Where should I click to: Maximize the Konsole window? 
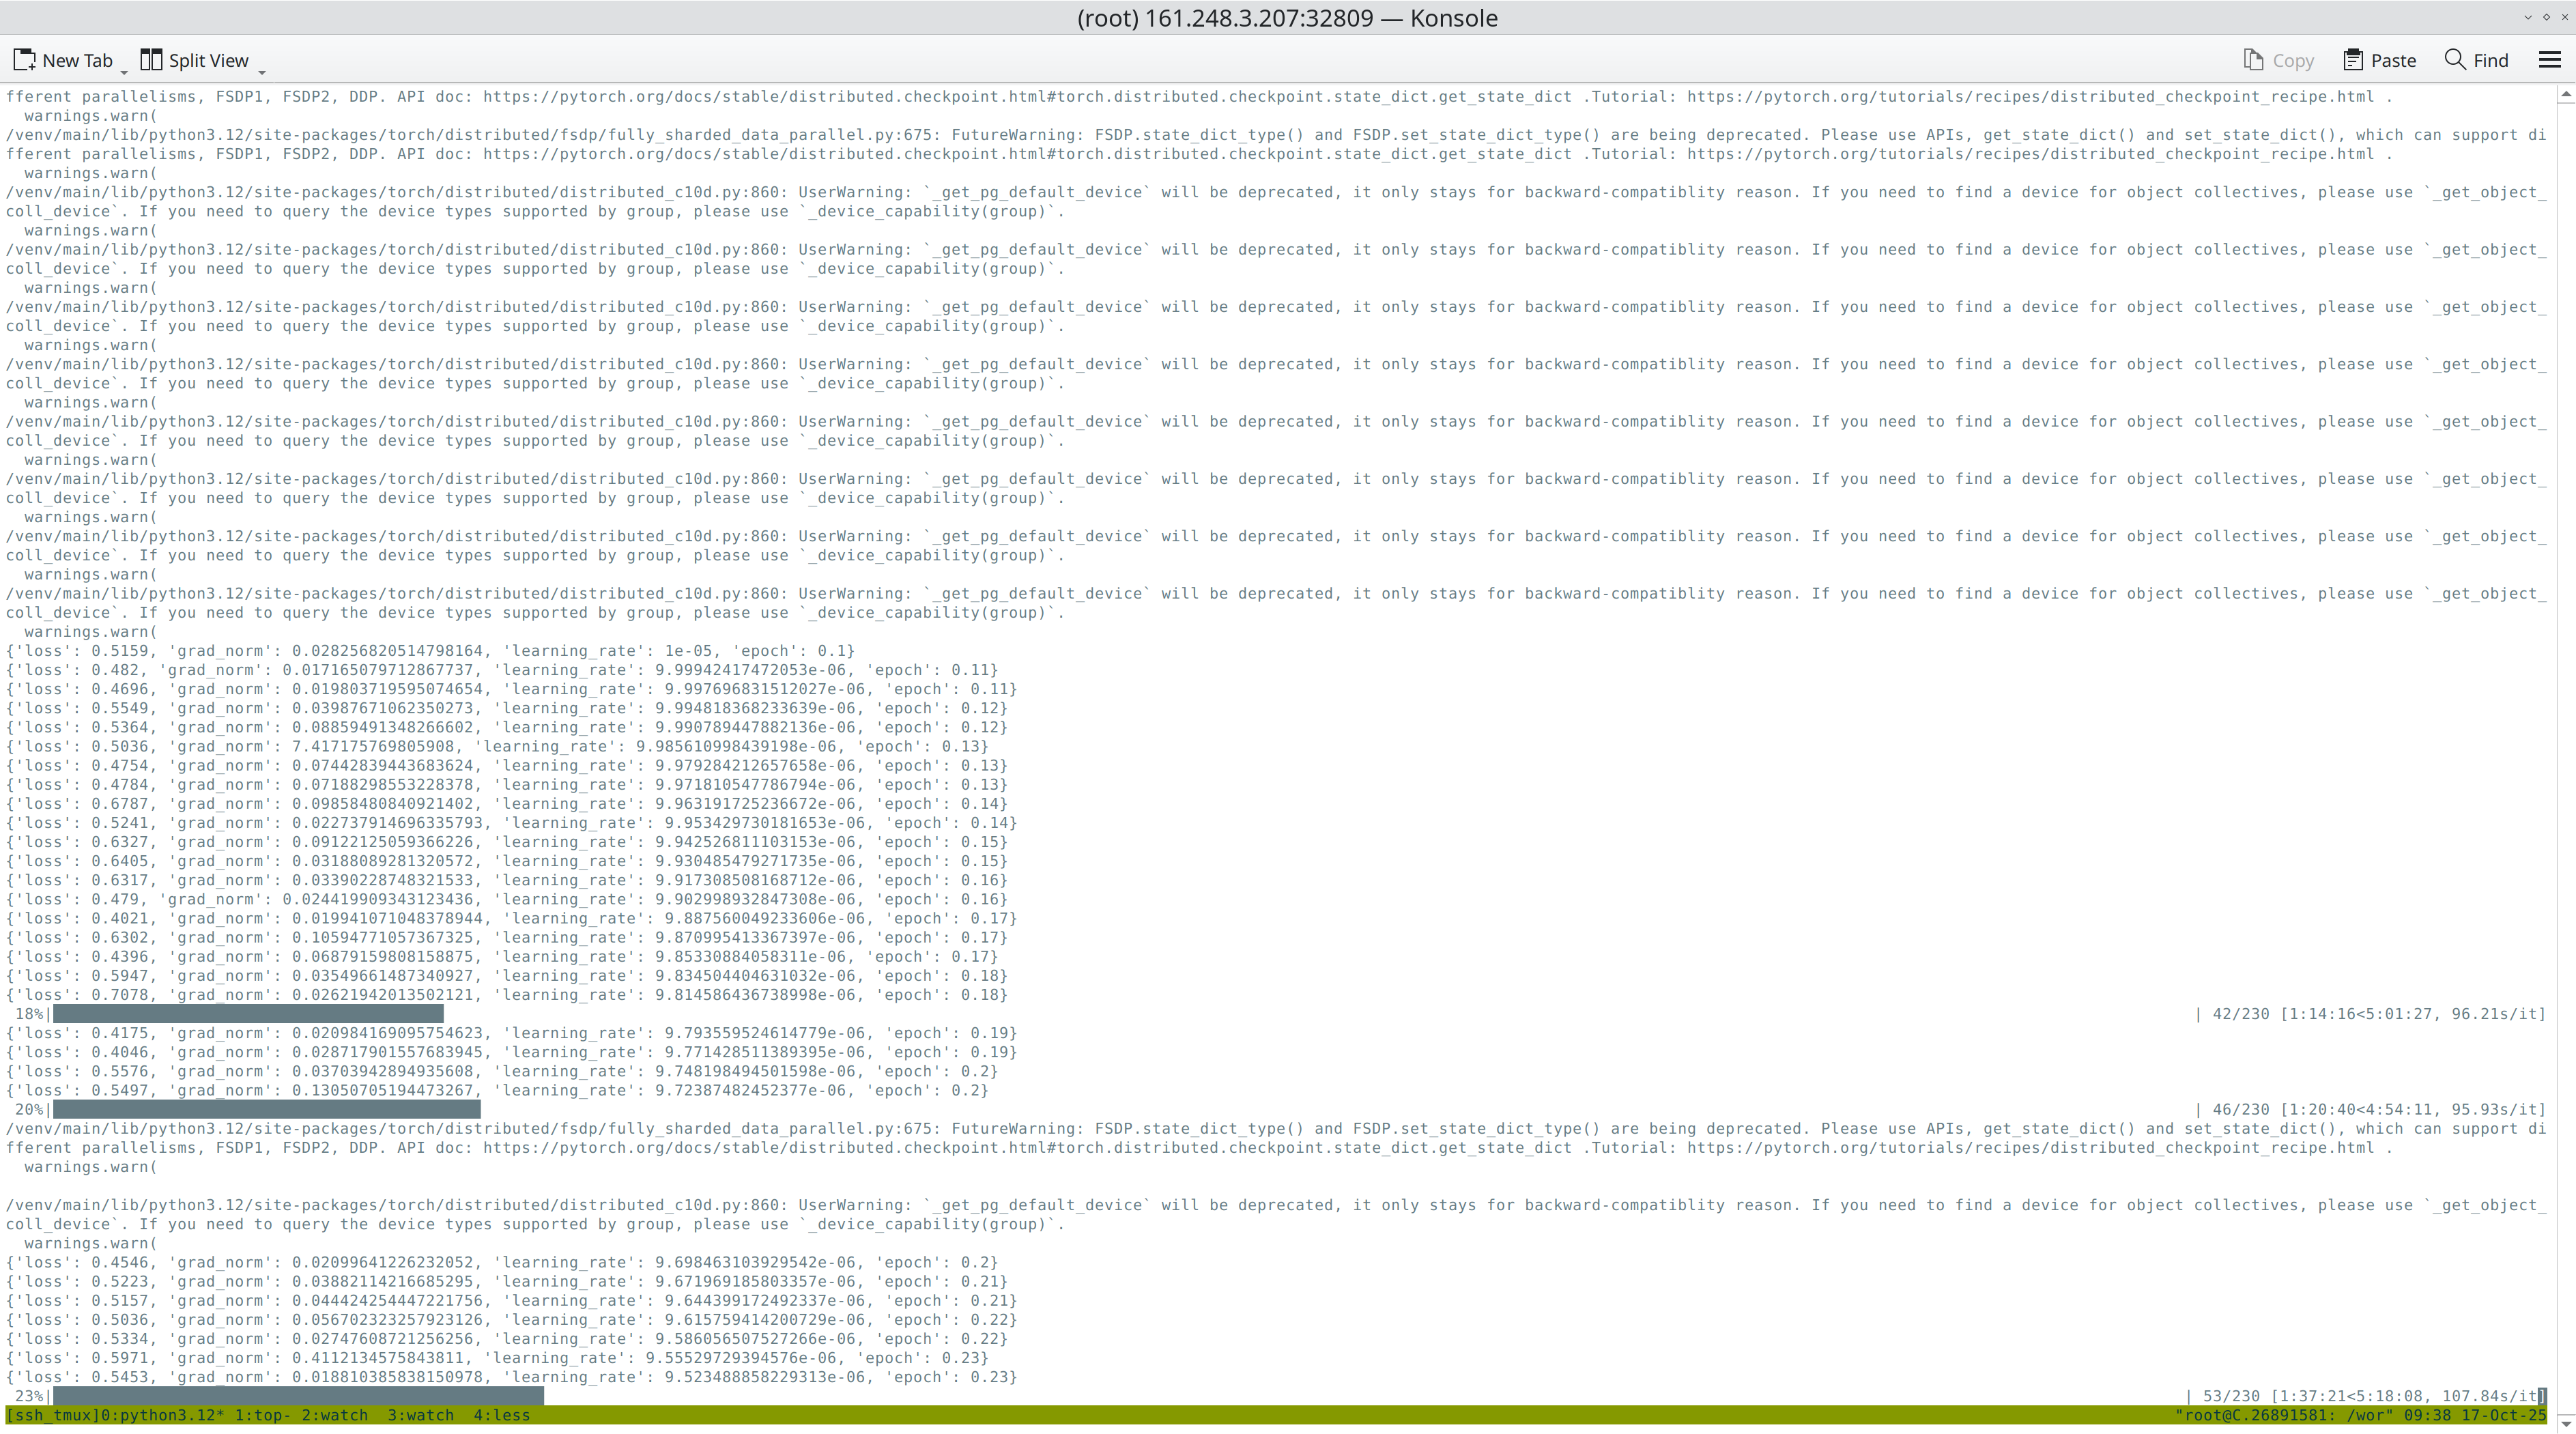2546,17
